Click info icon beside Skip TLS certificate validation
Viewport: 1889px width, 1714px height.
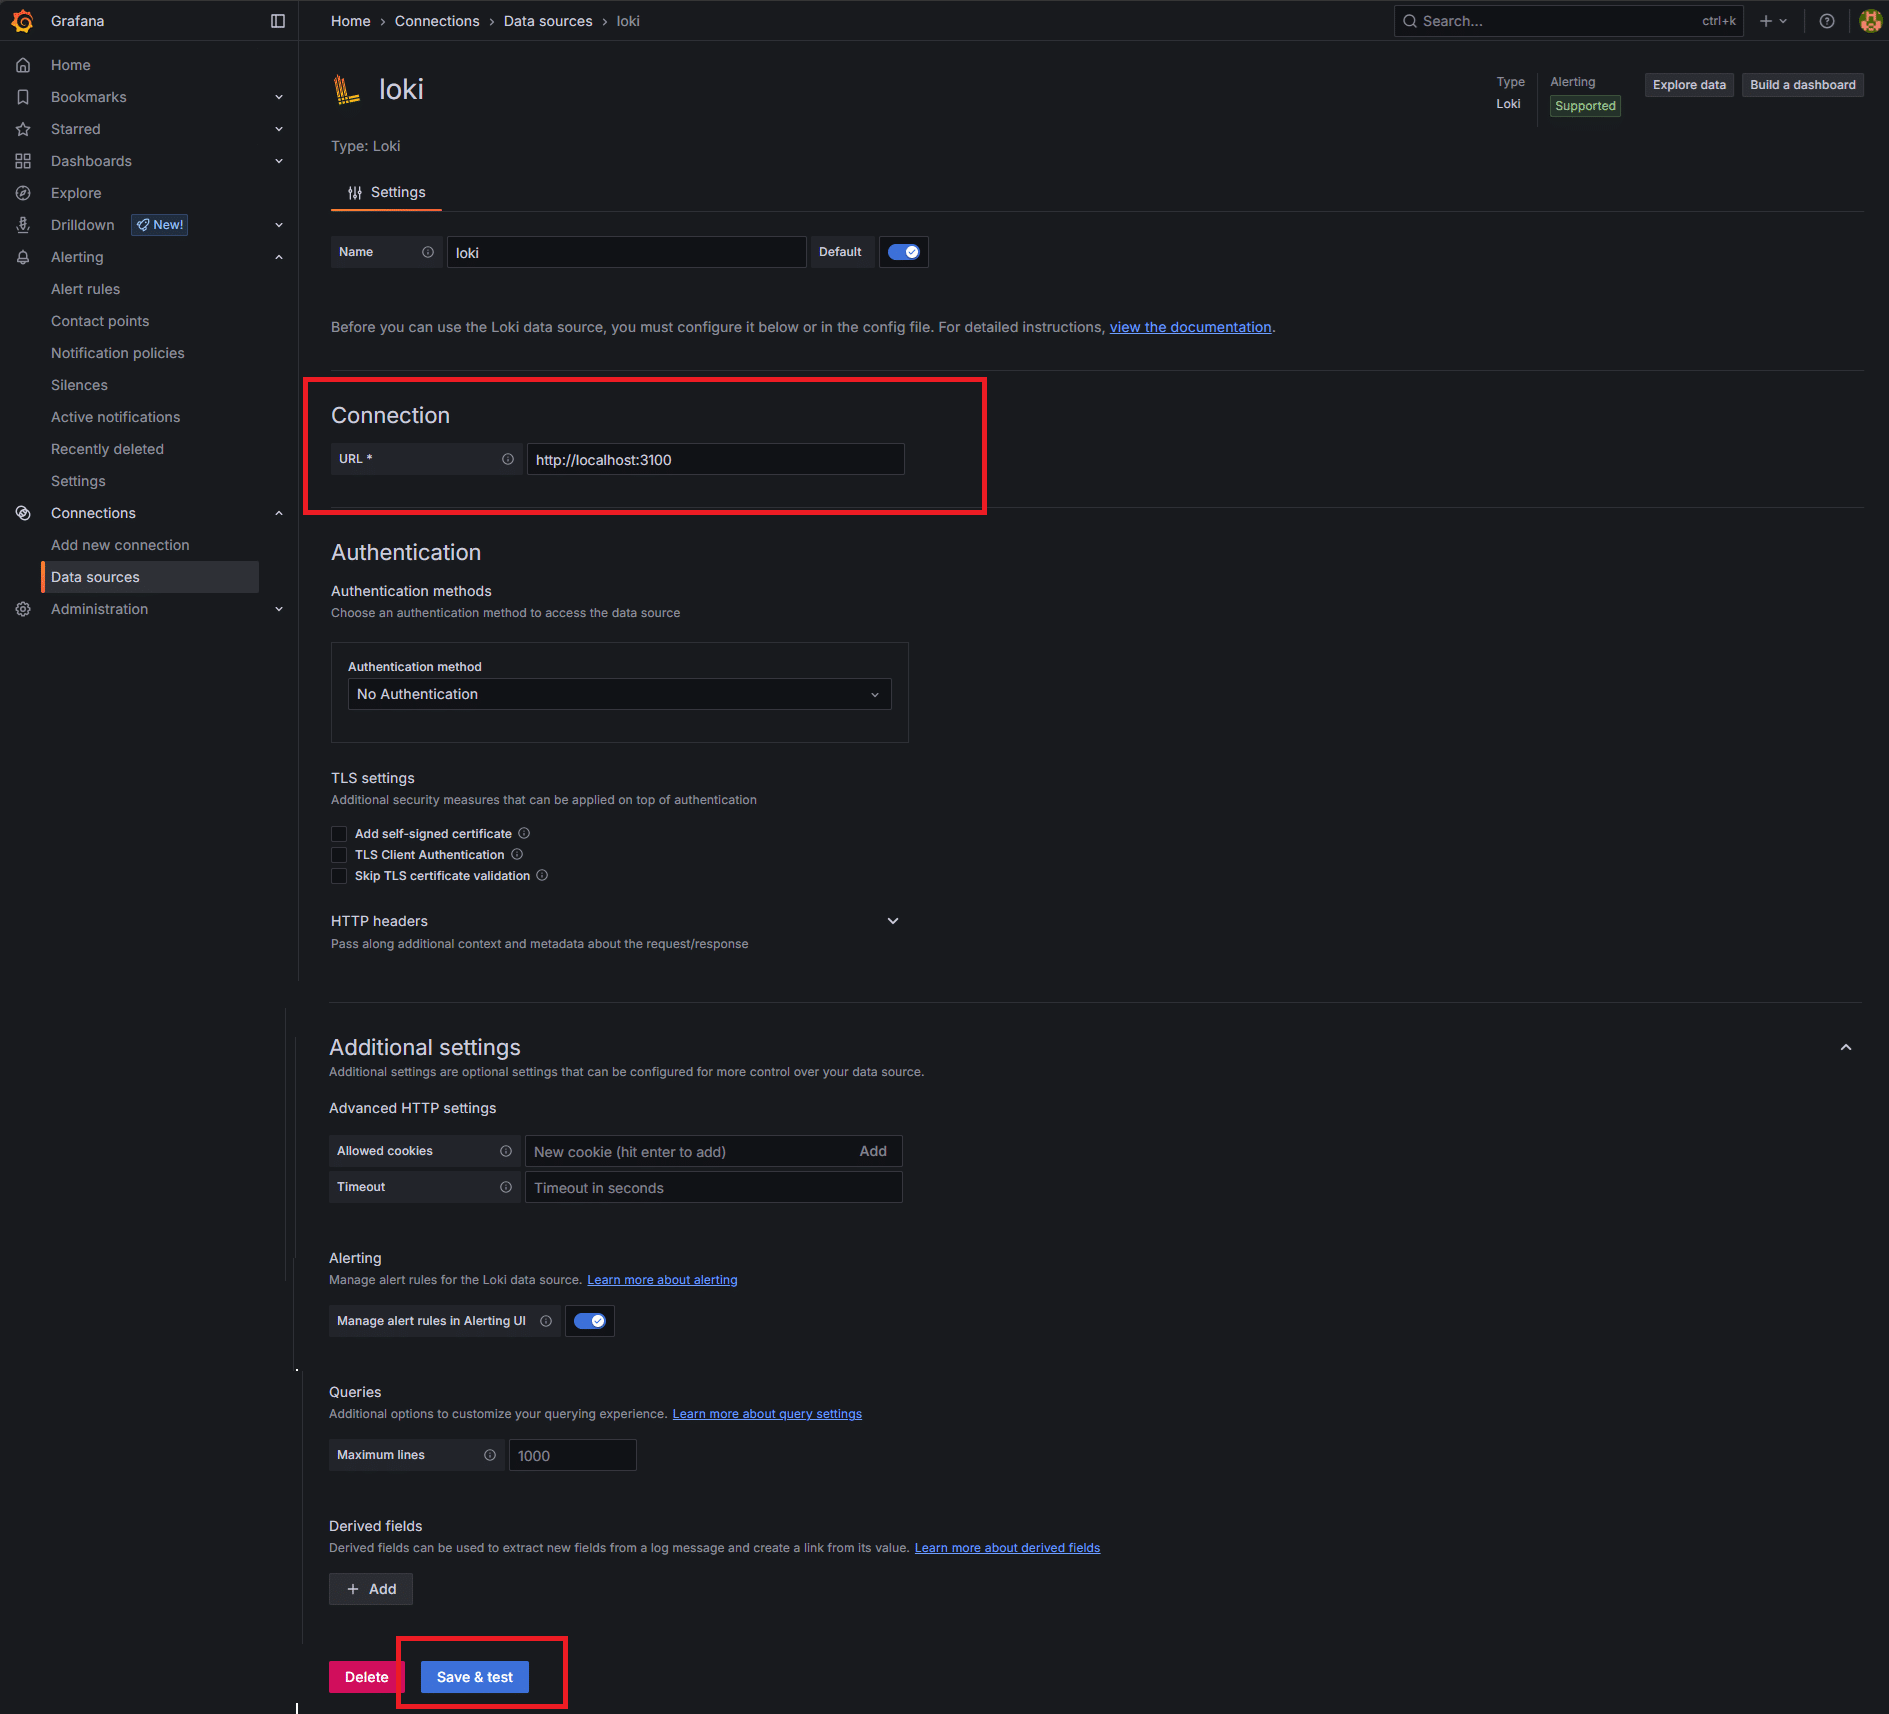coord(542,875)
